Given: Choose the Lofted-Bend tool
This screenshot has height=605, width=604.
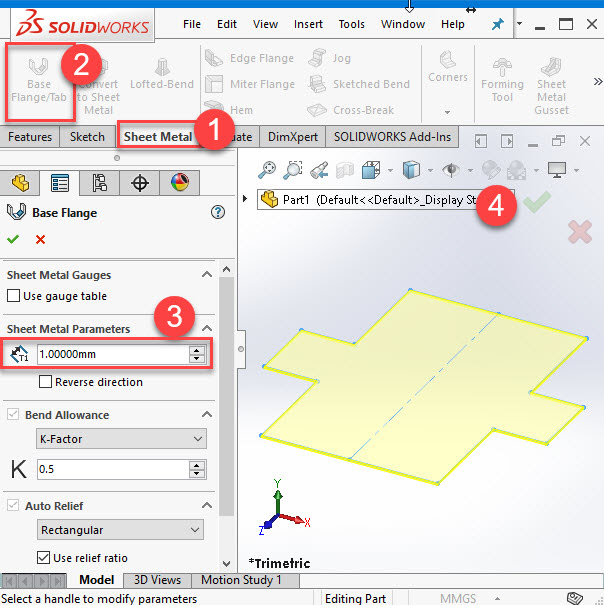Looking at the screenshot, I should point(162,73).
